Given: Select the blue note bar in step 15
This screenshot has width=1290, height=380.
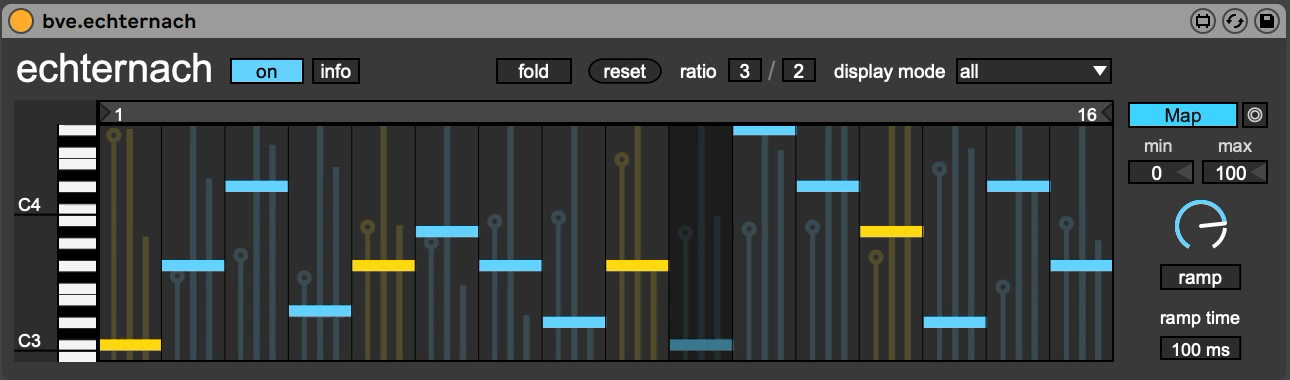Looking at the screenshot, I should pos(1018,186).
